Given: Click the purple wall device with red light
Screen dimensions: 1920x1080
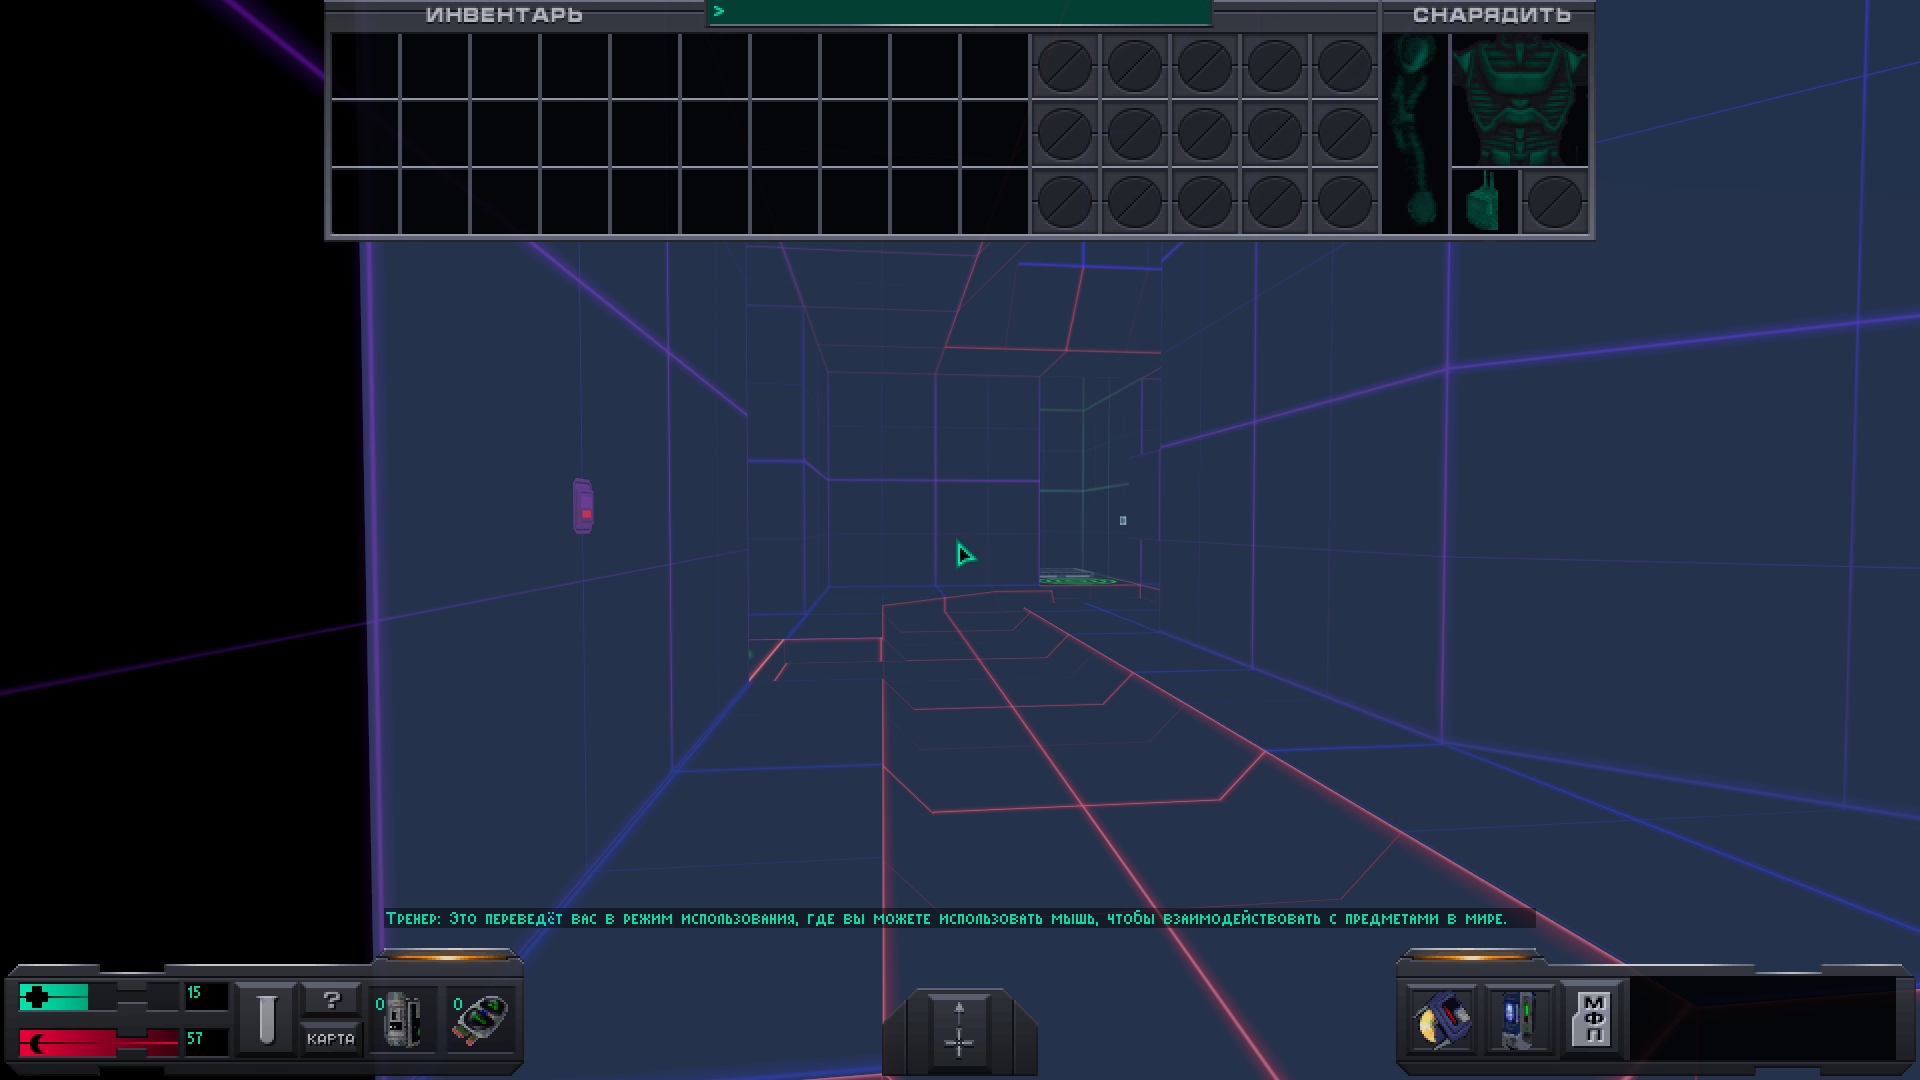Looking at the screenshot, I should click(x=583, y=506).
